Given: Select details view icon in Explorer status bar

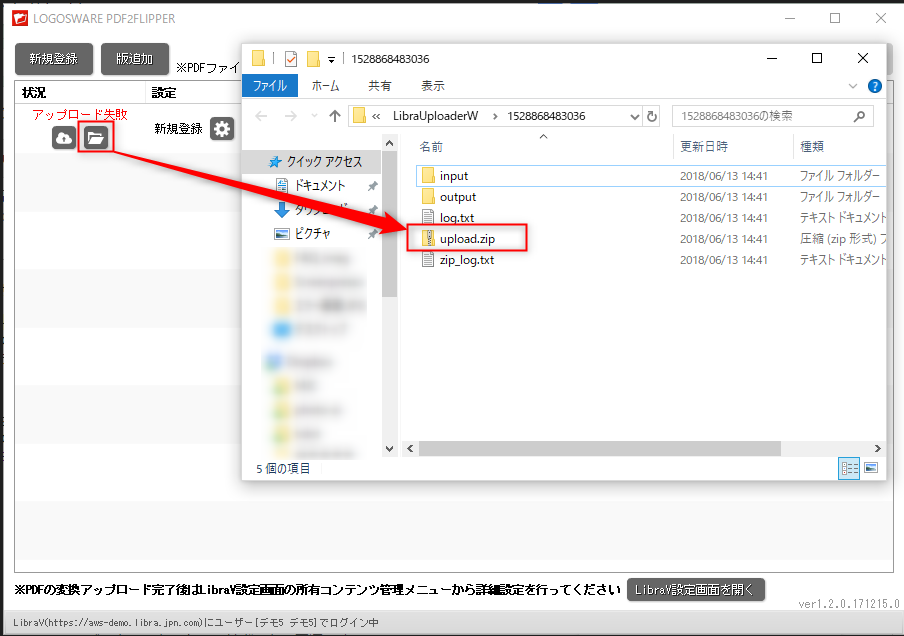Looking at the screenshot, I should pyautogui.click(x=850, y=468).
